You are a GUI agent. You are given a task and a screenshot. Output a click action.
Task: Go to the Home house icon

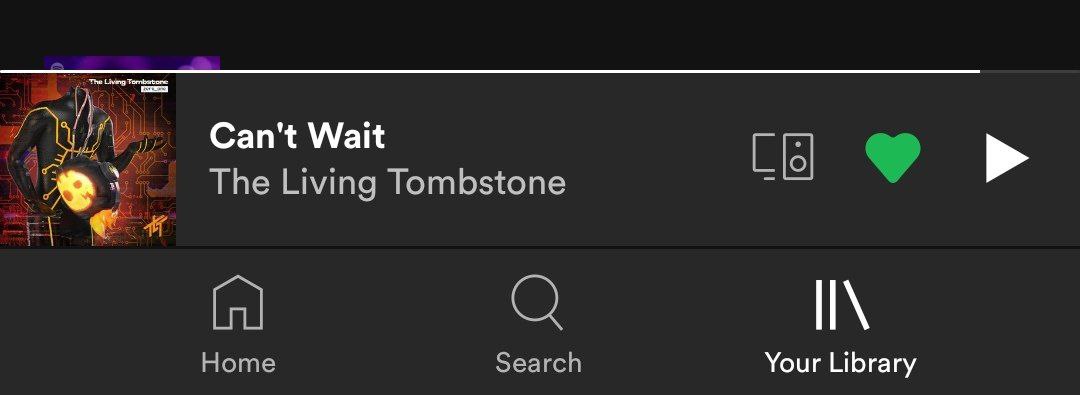pos(238,302)
